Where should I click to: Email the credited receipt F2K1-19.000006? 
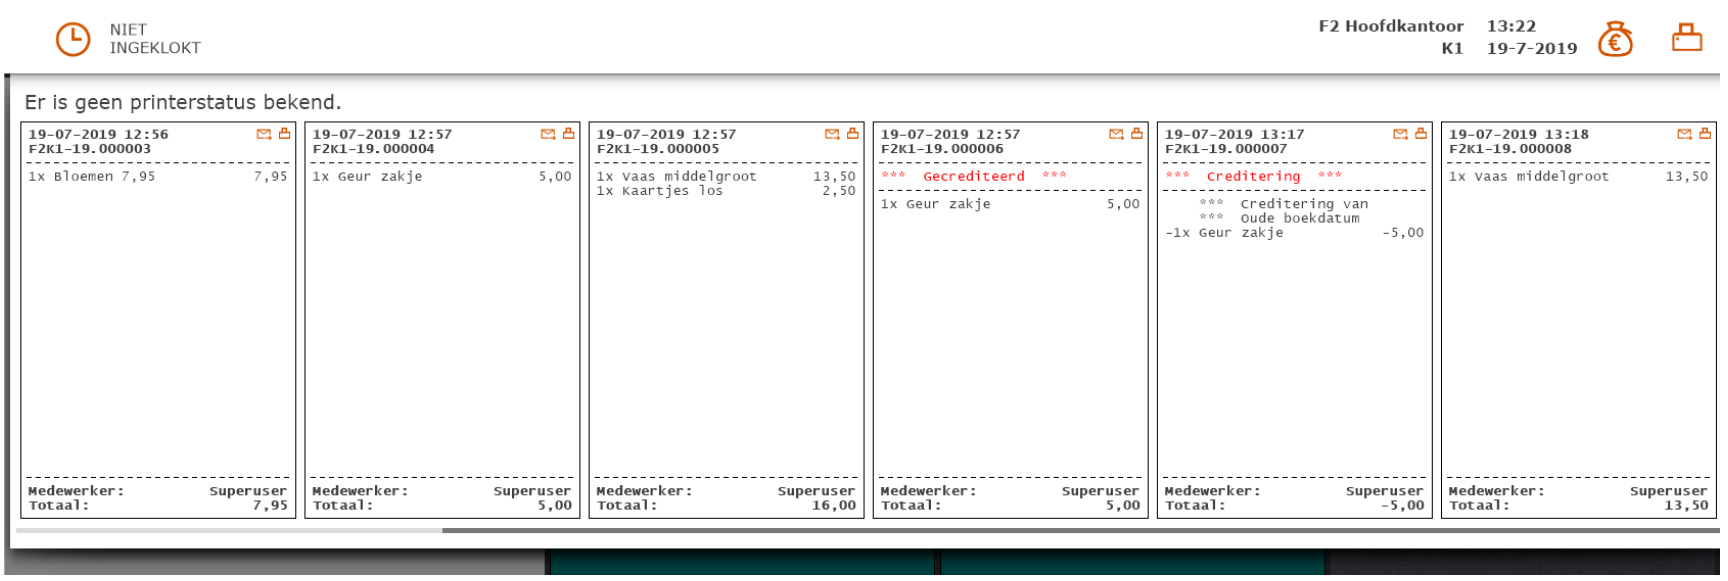tap(1116, 134)
